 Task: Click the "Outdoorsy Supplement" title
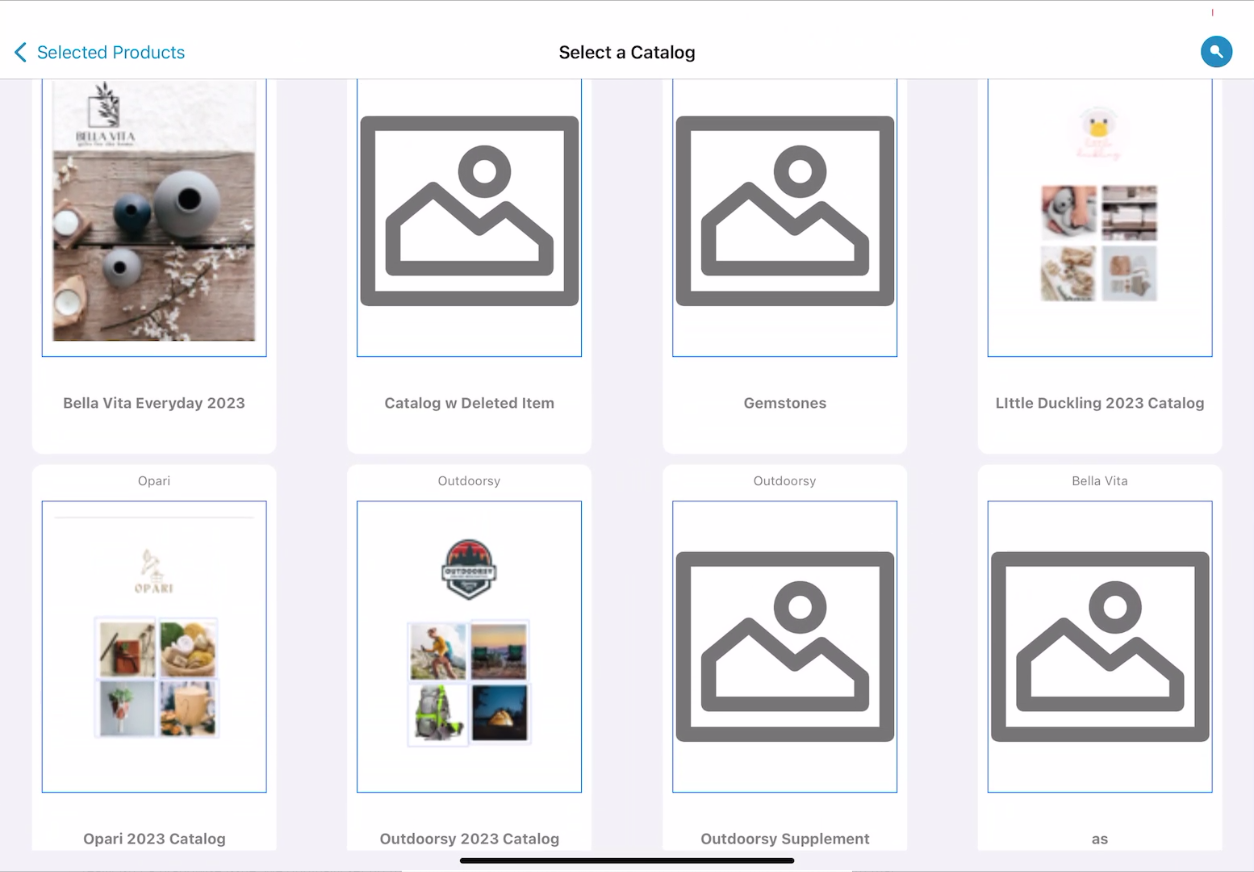(785, 839)
